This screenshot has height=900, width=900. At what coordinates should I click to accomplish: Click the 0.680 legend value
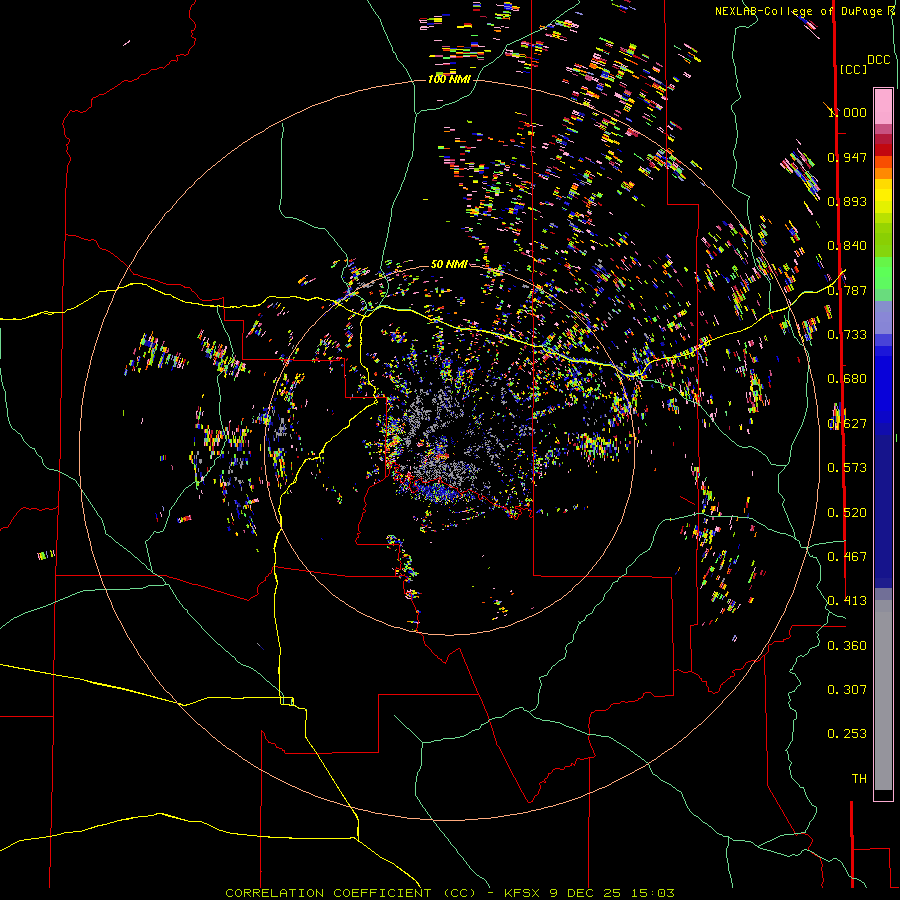[x=847, y=379]
